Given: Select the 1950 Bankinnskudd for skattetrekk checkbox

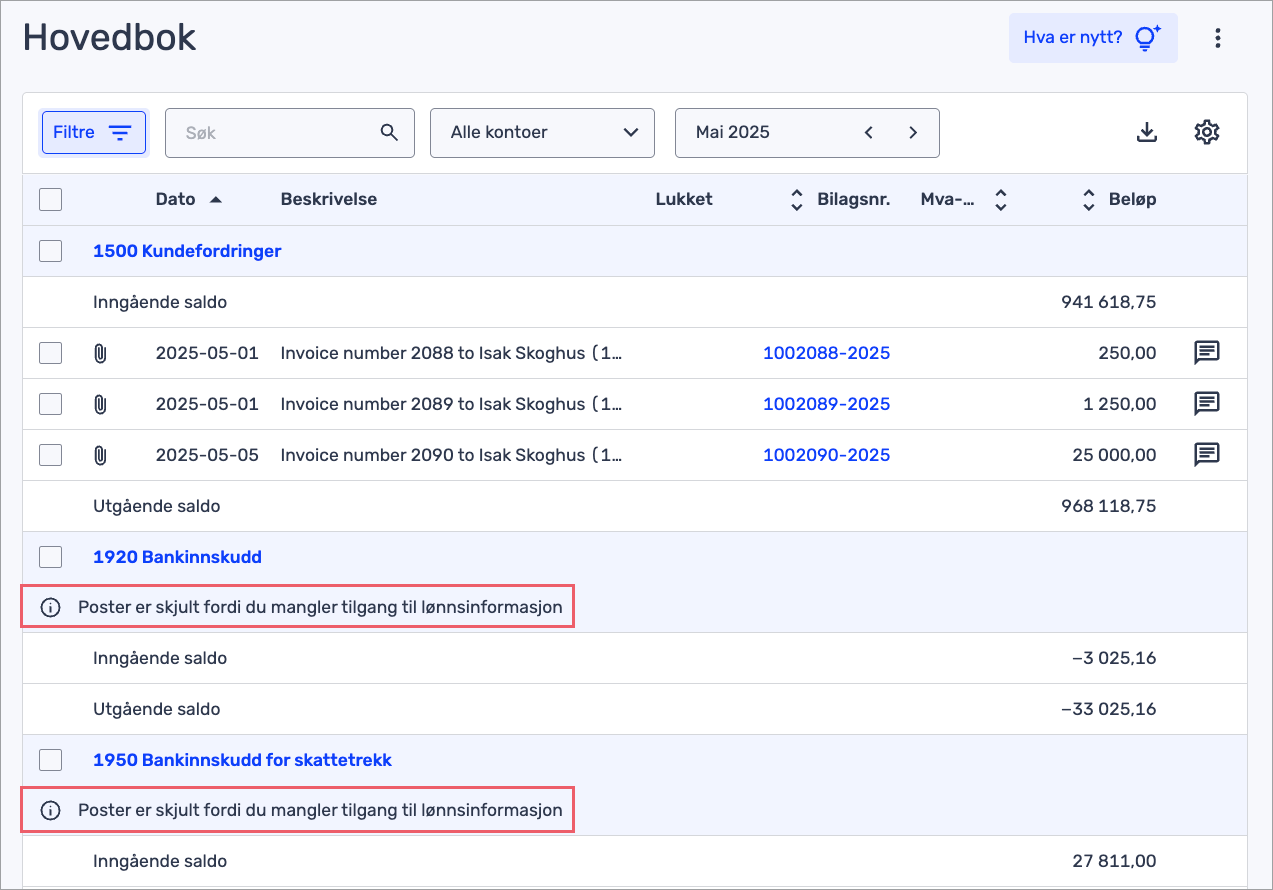Looking at the screenshot, I should [50, 760].
